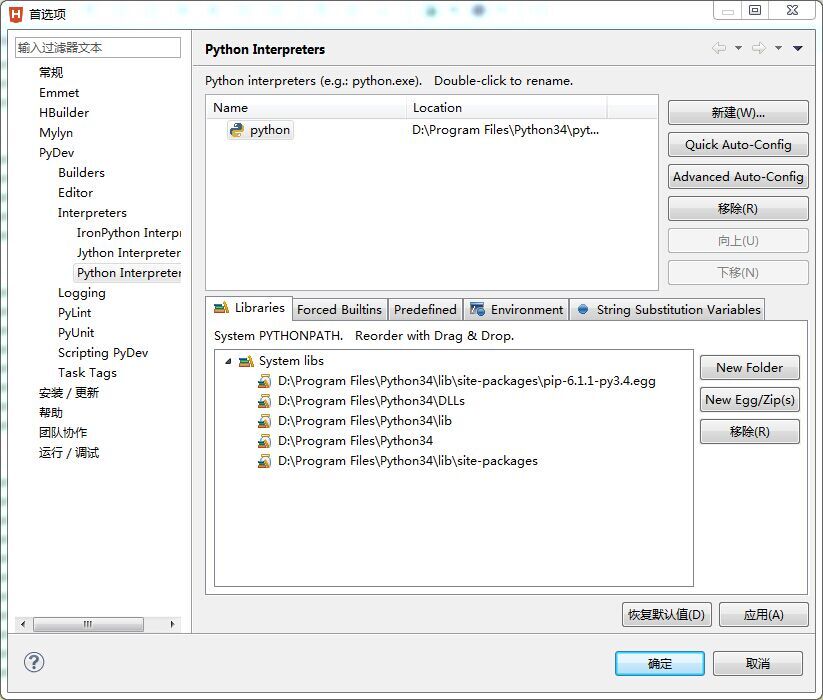The width and height of the screenshot is (823, 700).
Task: Apply changes with 应用(A)
Action: coord(764,614)
